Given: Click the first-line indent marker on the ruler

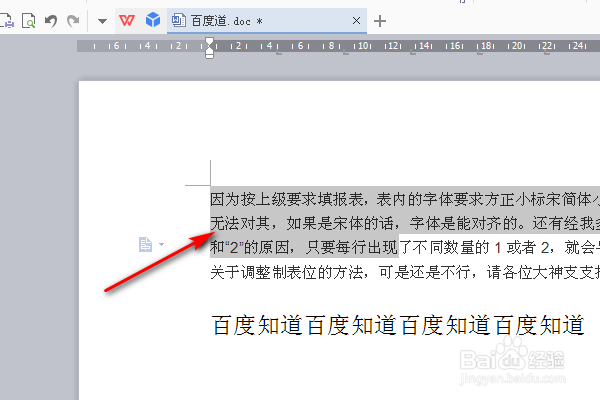Looking at the screenshot, I should (x=209, y=41).
